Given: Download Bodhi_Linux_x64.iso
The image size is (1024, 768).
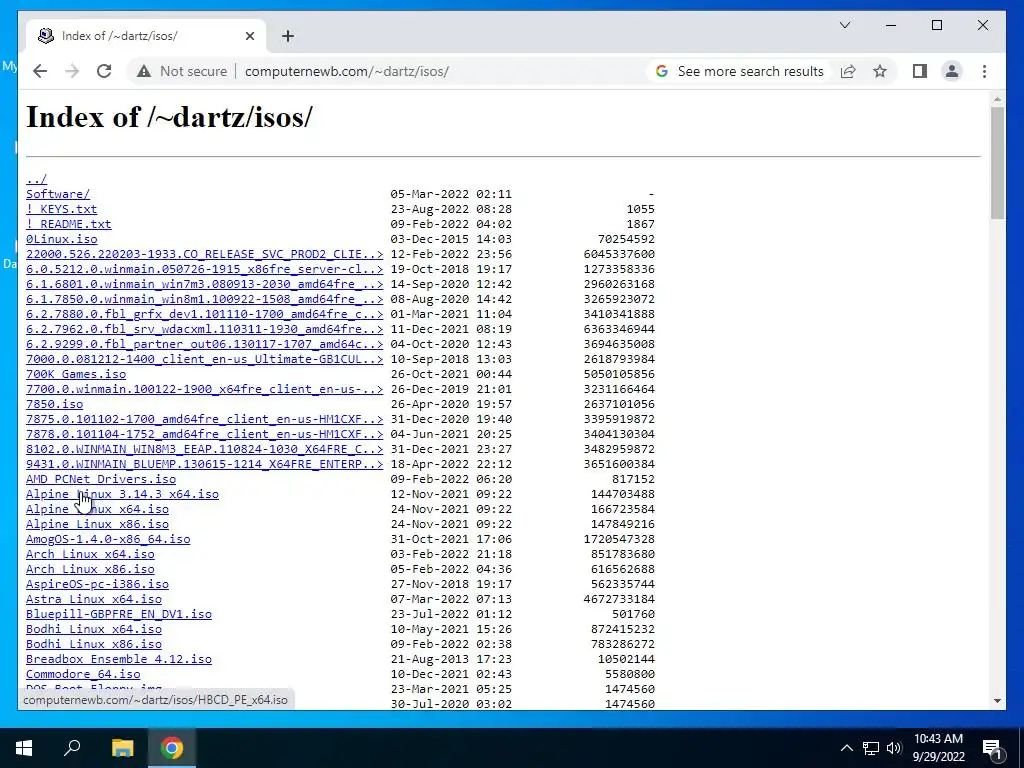Looking at the screenshot, I should [x=93, y=630].
